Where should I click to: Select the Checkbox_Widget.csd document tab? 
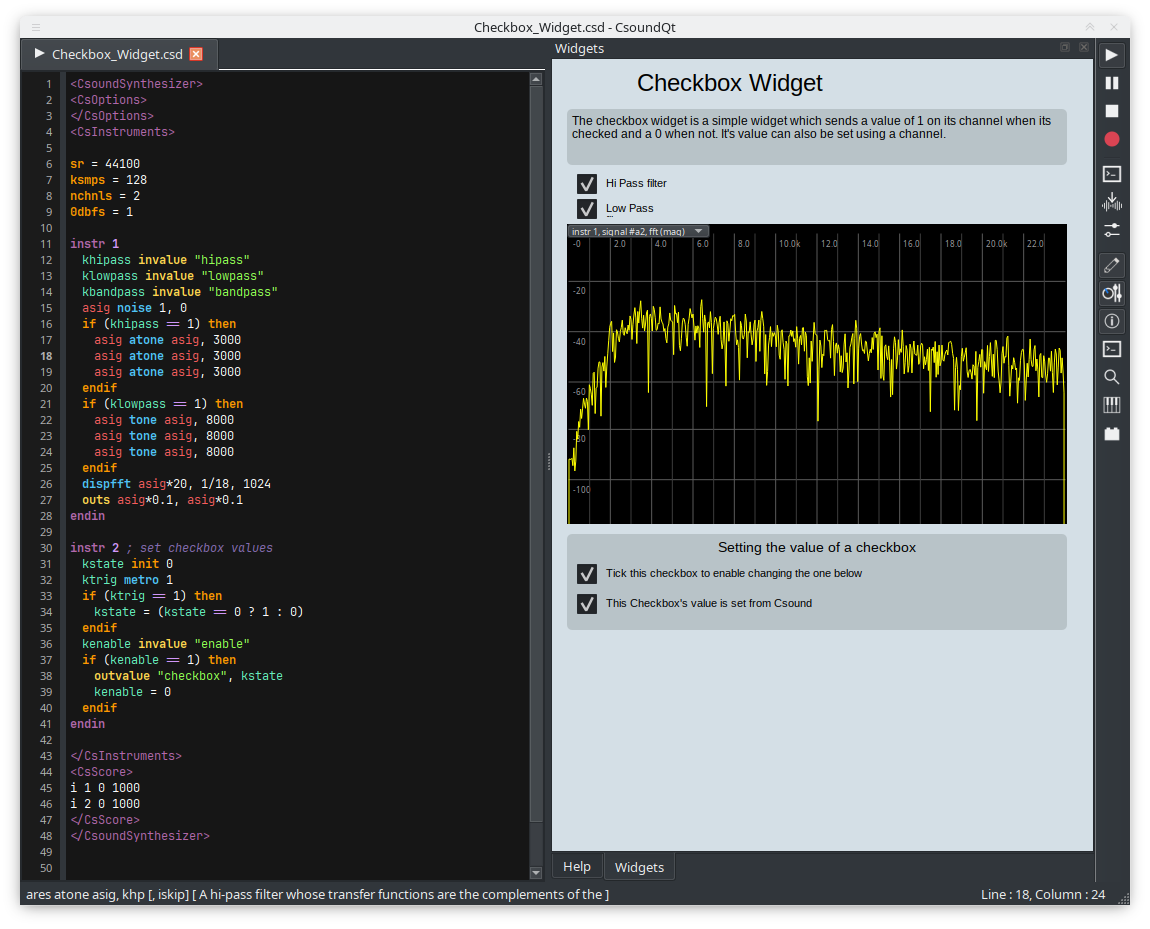click(x=119, y=54)
